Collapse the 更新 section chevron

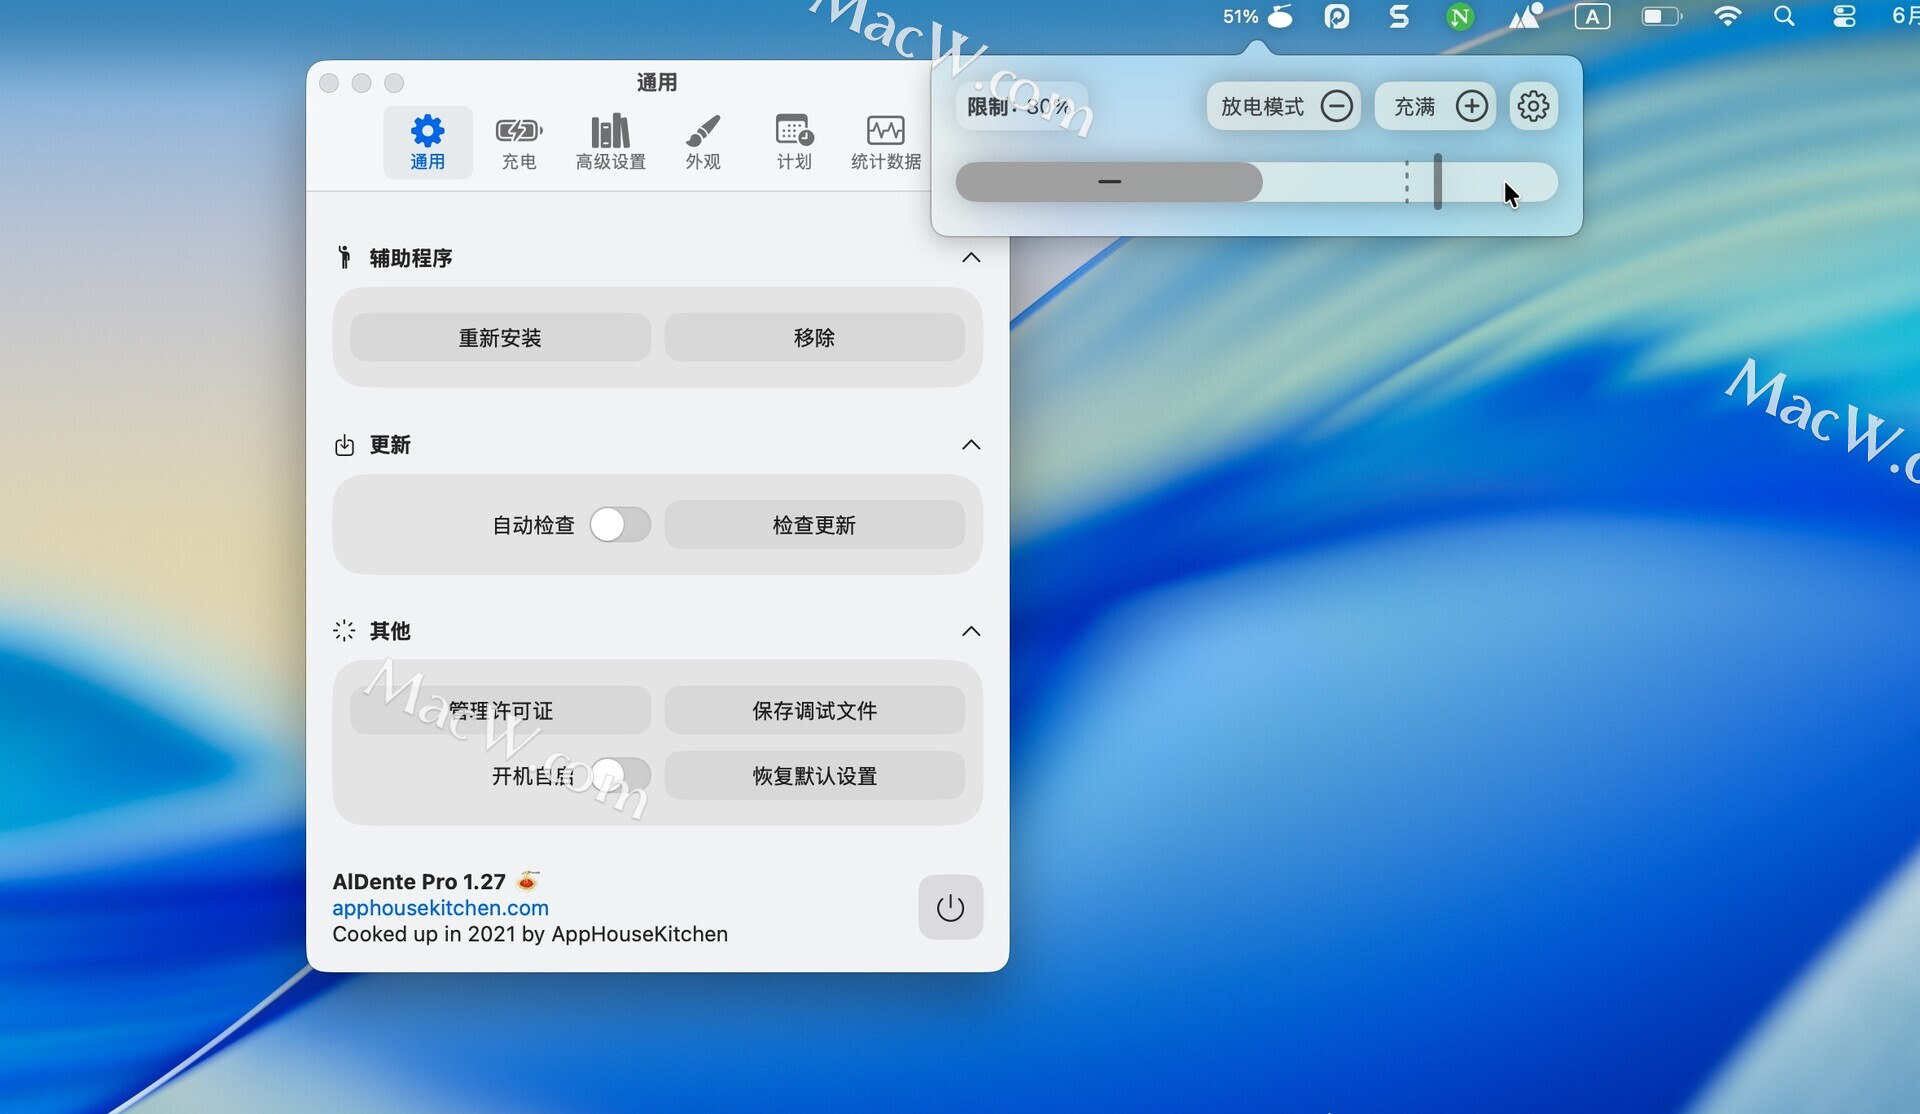pos(971,445)
